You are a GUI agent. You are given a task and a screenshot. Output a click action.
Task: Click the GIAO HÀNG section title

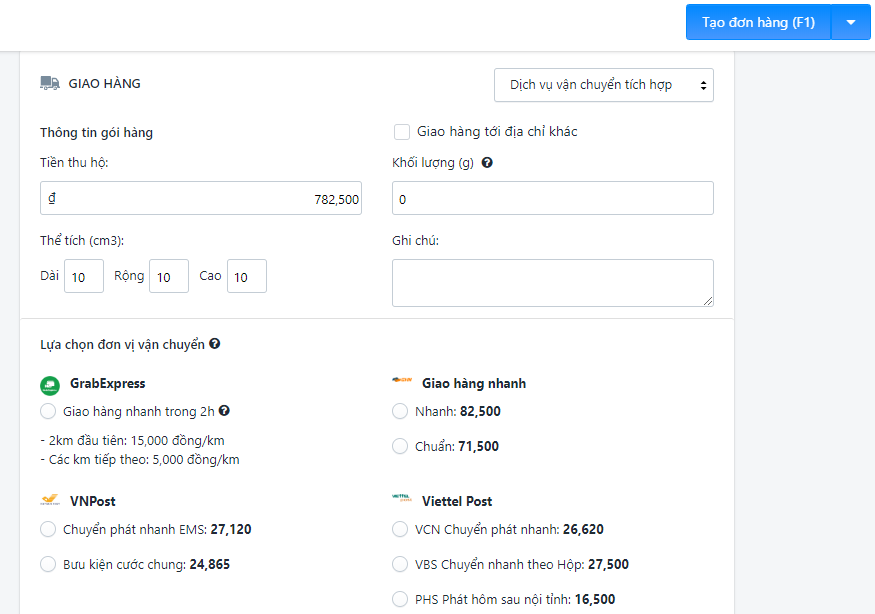104,84
